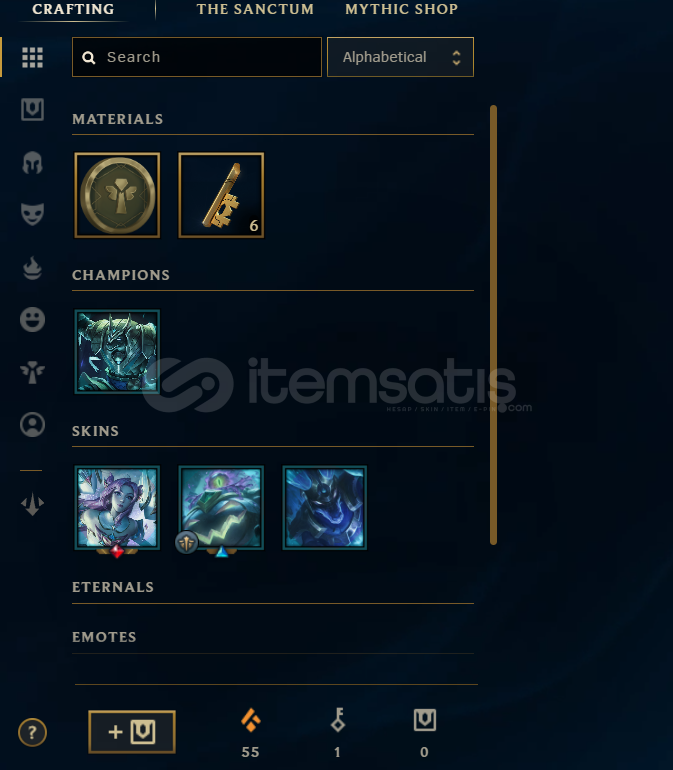Screen dimensions: 673x770
Task: Filter loot by skins mask icon
Action: coord(32,214)
